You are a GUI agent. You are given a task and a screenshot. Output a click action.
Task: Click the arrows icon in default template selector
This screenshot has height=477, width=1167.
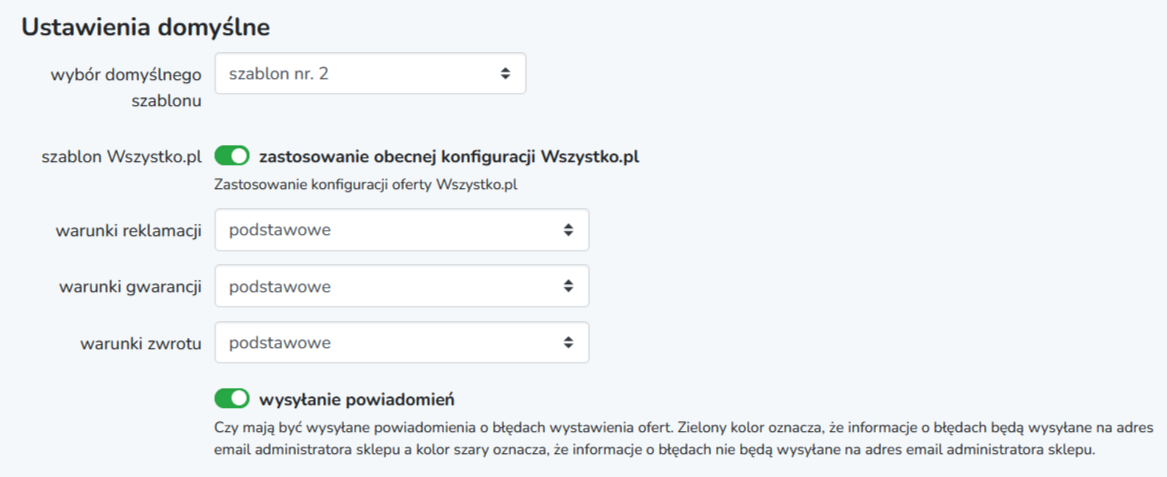click(x=505, y=74)
